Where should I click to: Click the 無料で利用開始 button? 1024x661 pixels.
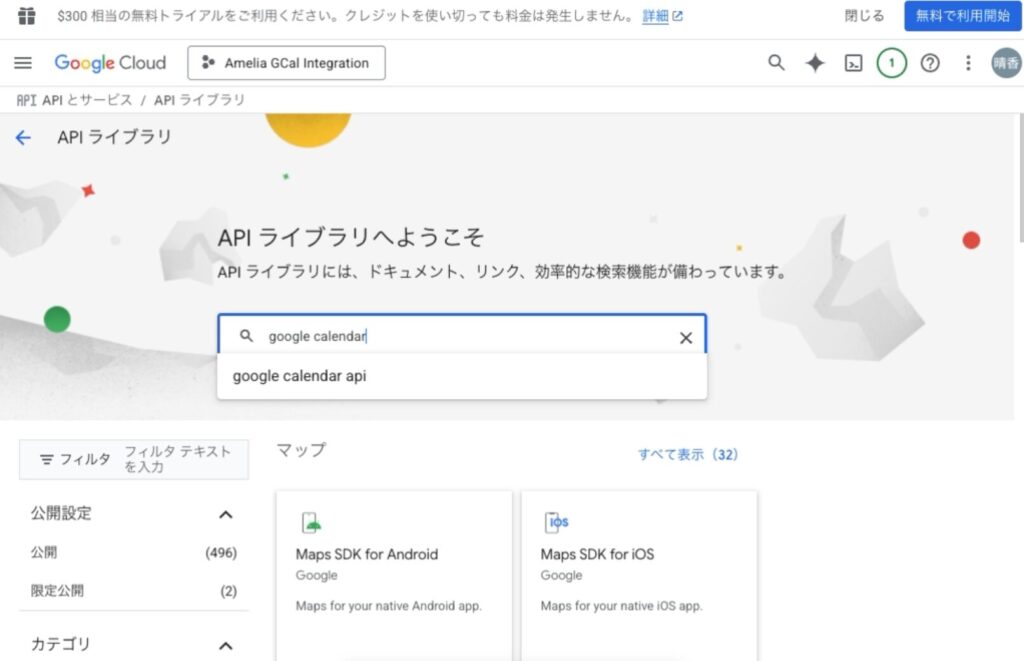tap(962, 16)
